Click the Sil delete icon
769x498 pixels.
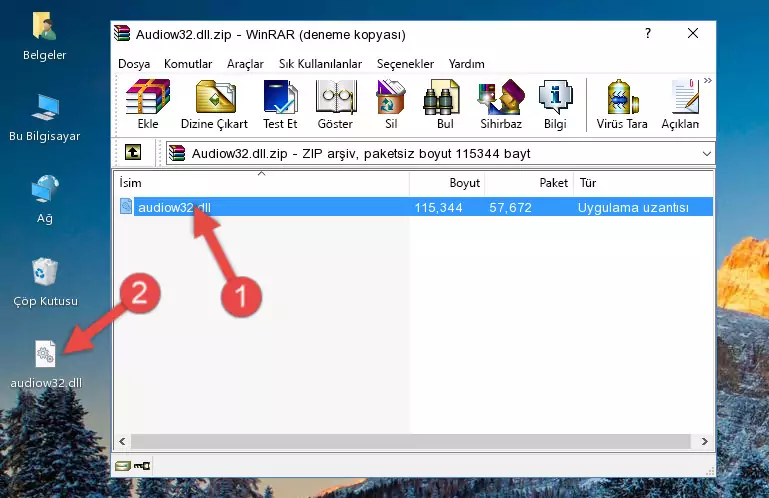click(x=391, y=104)
